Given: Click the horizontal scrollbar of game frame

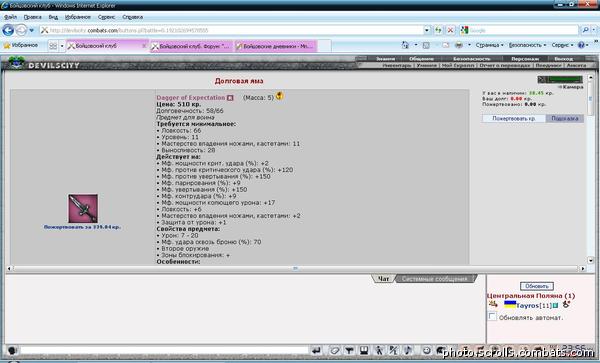Looking at the screenshot, I should pos(295,269).
